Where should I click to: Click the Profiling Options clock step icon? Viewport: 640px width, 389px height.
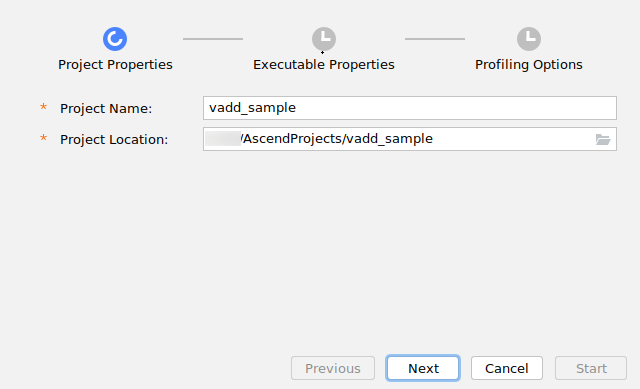[x=529, y=39]
